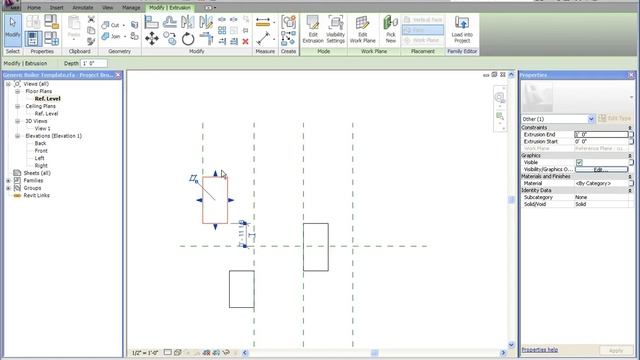Select the Align tool
The image size is (640, 360).
pos(151,22)
